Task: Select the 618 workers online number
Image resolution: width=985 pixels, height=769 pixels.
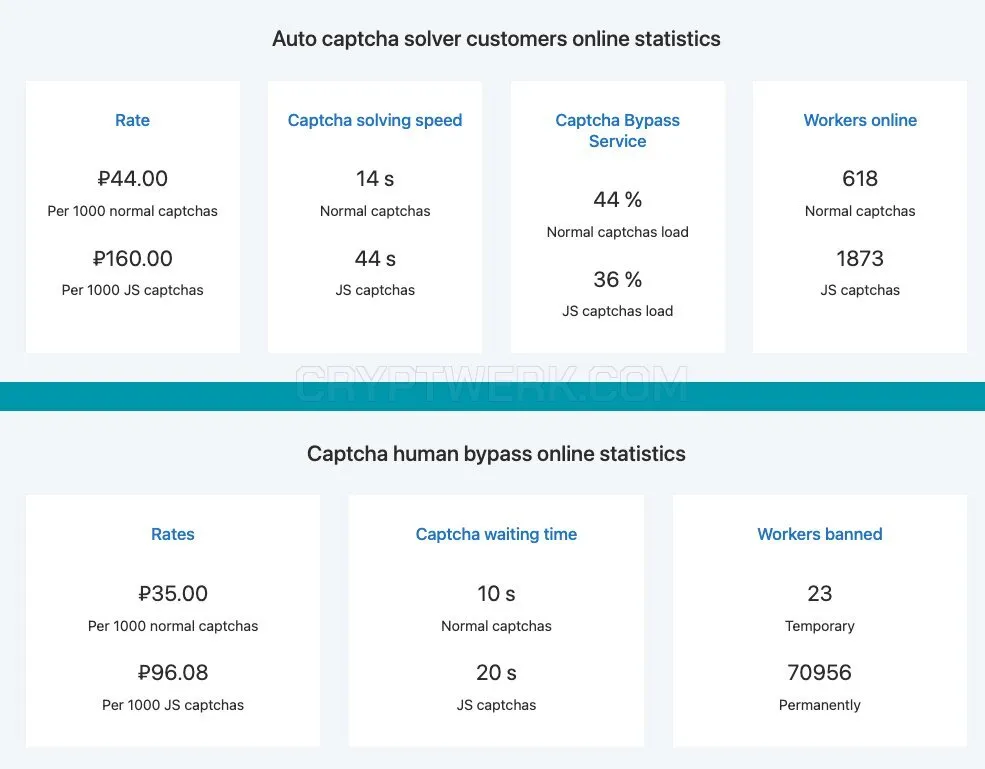Action: [x=860, y=178]
